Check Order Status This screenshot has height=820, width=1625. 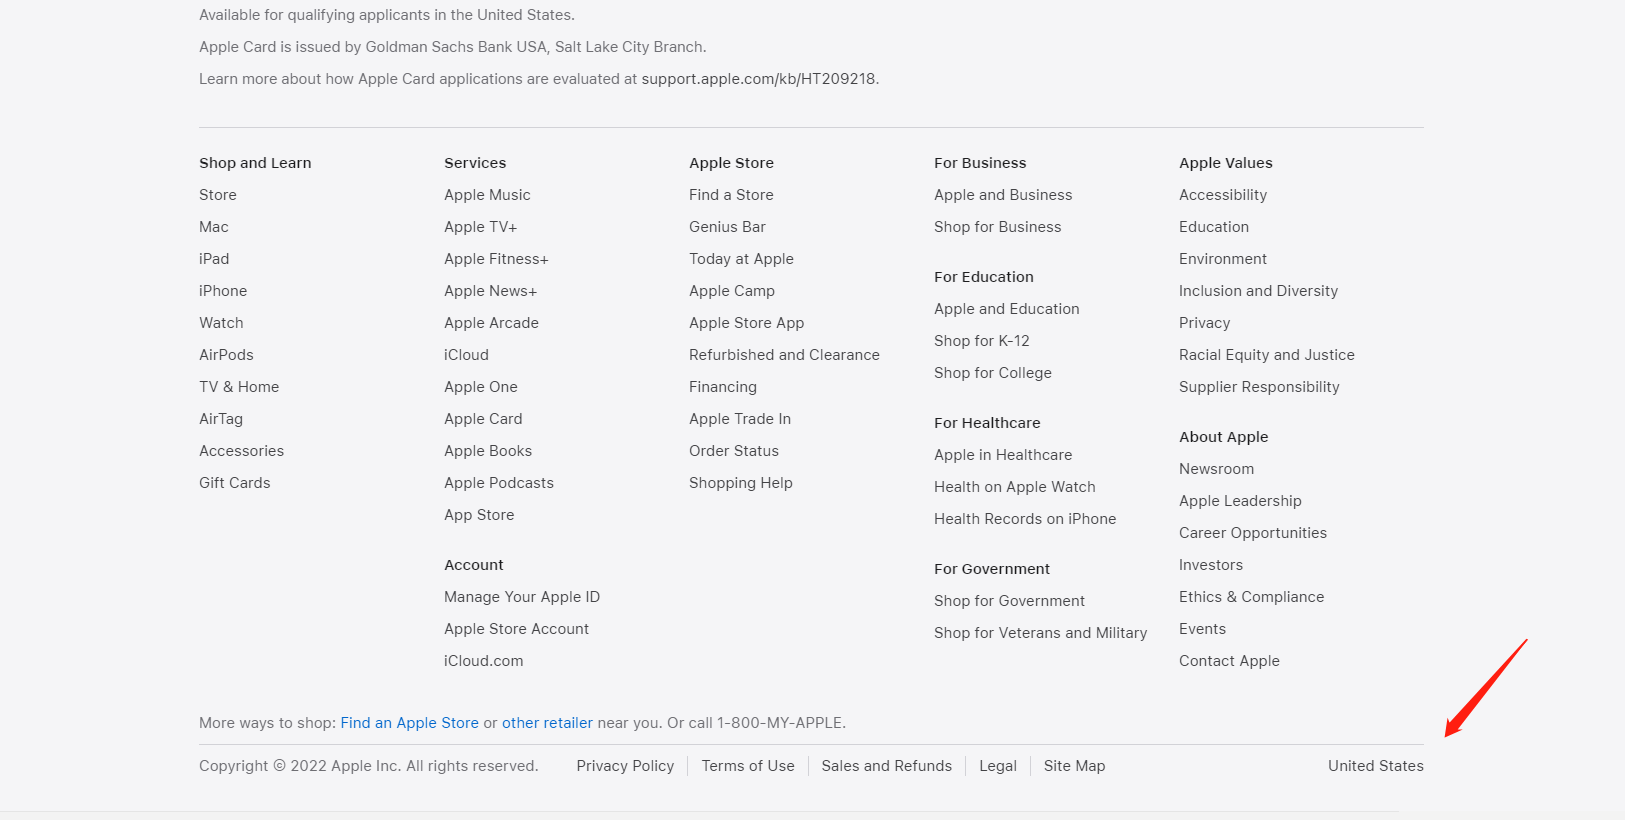pyautogui.click(x=734, y=451)
